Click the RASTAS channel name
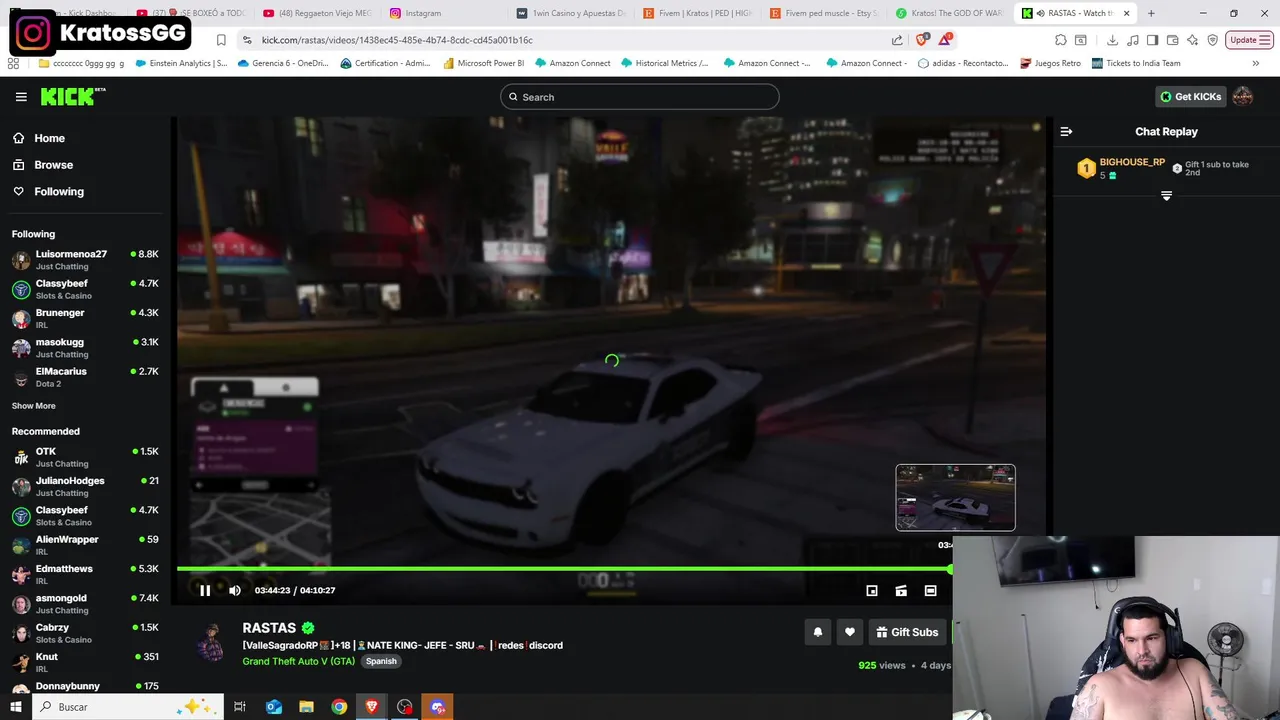Screen dimensions: 1280x720 tap(269, 628)
